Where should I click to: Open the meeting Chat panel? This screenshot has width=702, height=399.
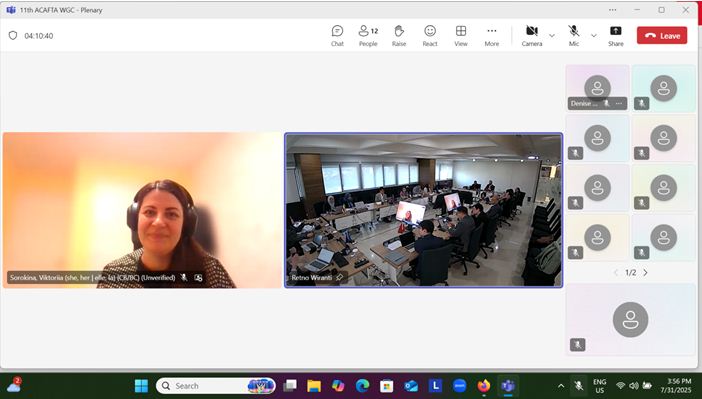coord(337,36)
